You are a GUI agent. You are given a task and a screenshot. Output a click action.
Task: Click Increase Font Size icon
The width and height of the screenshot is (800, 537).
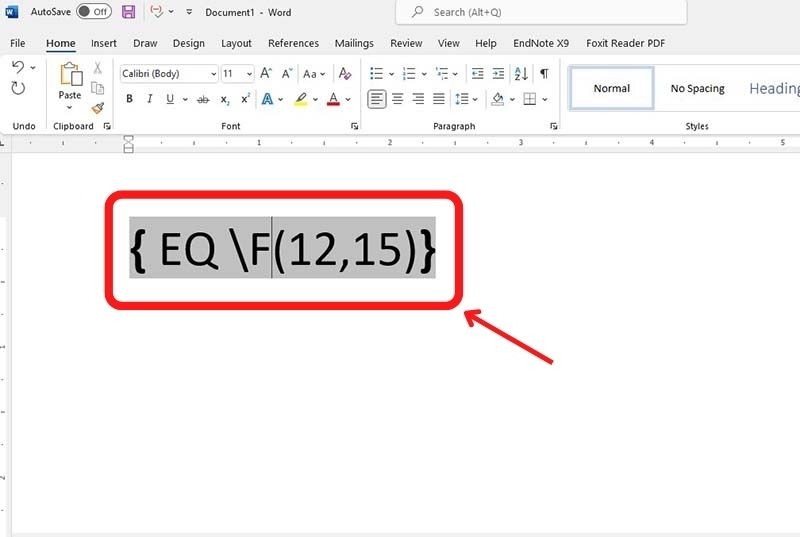pos(266,73)
